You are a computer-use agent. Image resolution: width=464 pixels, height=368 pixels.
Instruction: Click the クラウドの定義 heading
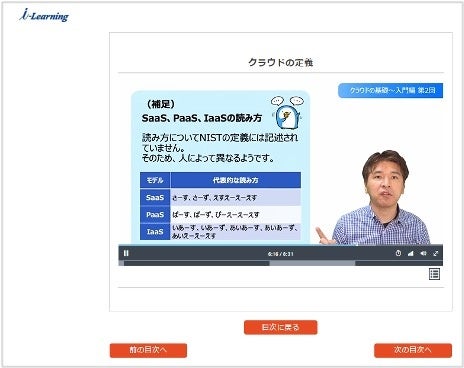[x=281, y=62]
